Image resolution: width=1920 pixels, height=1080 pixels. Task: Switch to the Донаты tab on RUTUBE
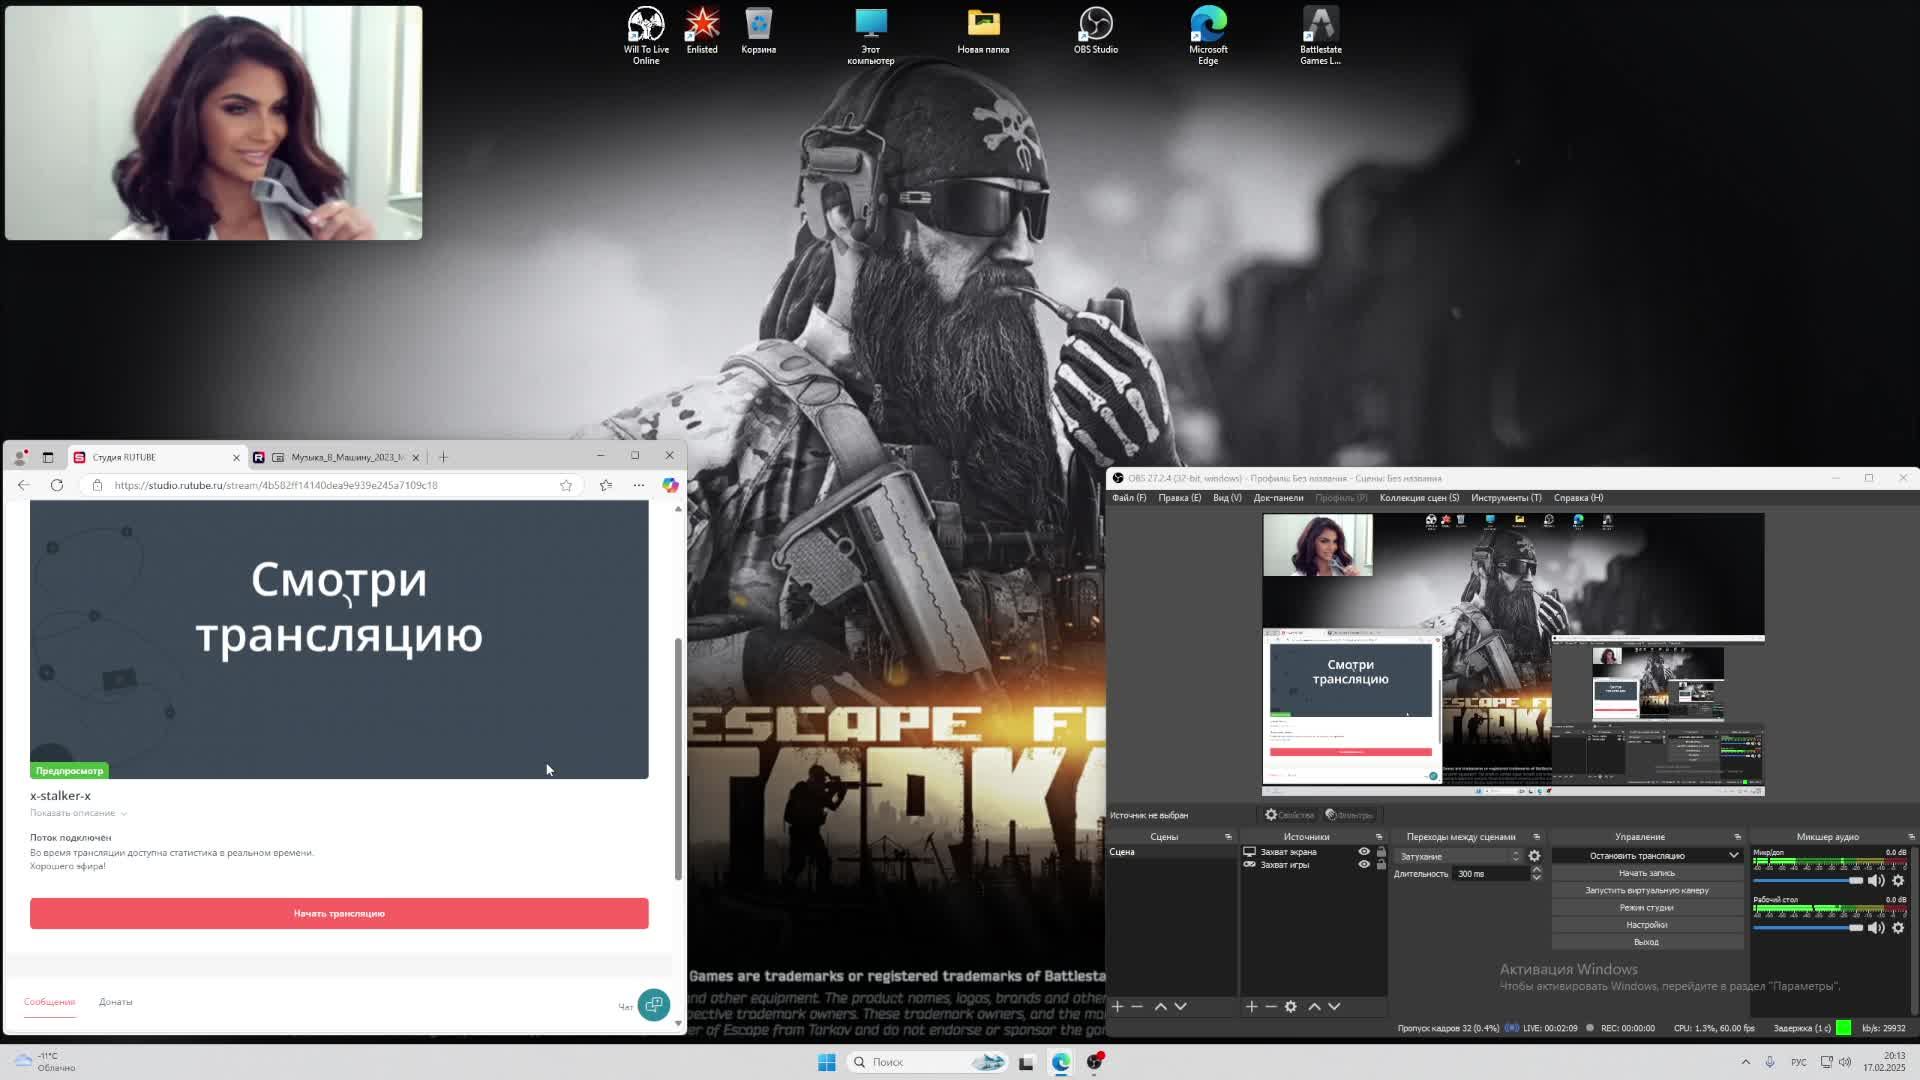pyautogui.click(x=115, y=1002)
